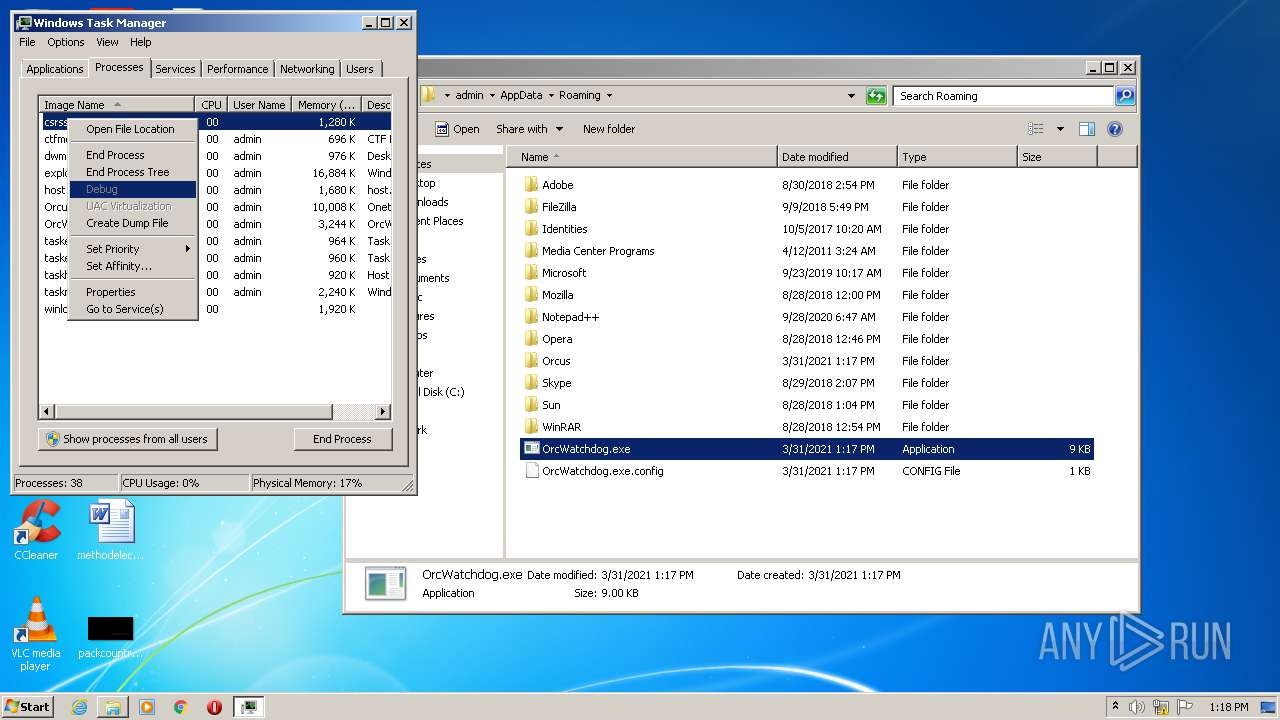The width and height of the screenshot is (1280, 720).
Task: Switch to the Performance tab
Action: pyautogui.click(x=238, y=69)
